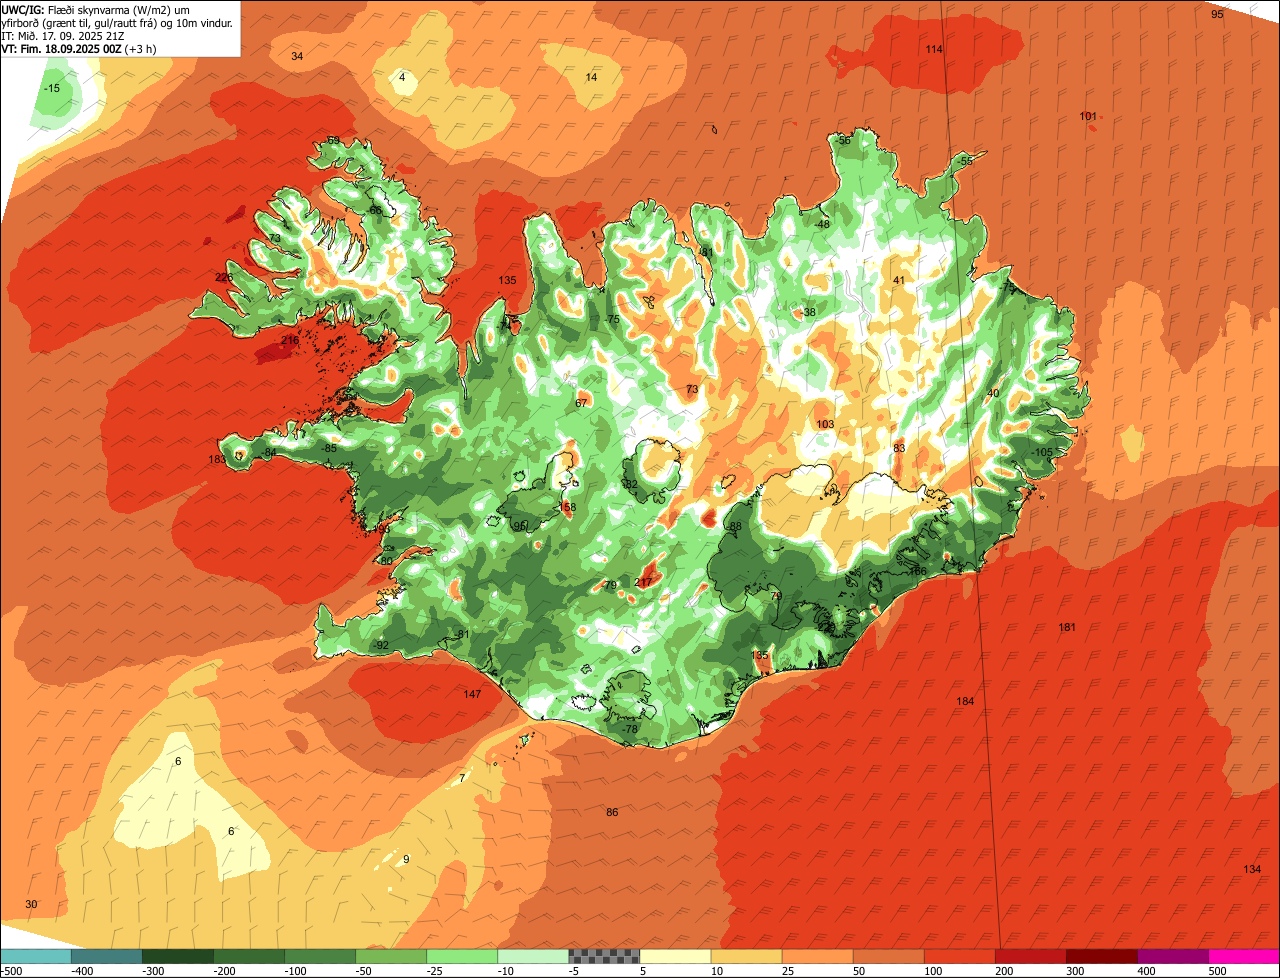Select the value -15 in the green patch

tap(52, 88)
